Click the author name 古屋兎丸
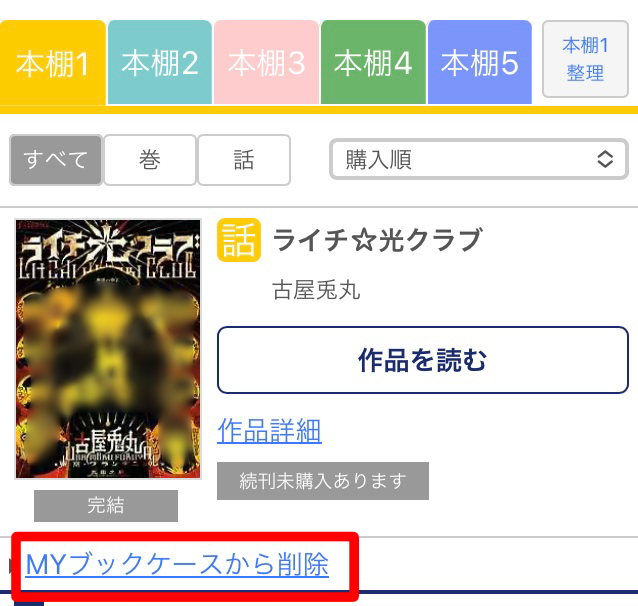 tap(316, 290)
